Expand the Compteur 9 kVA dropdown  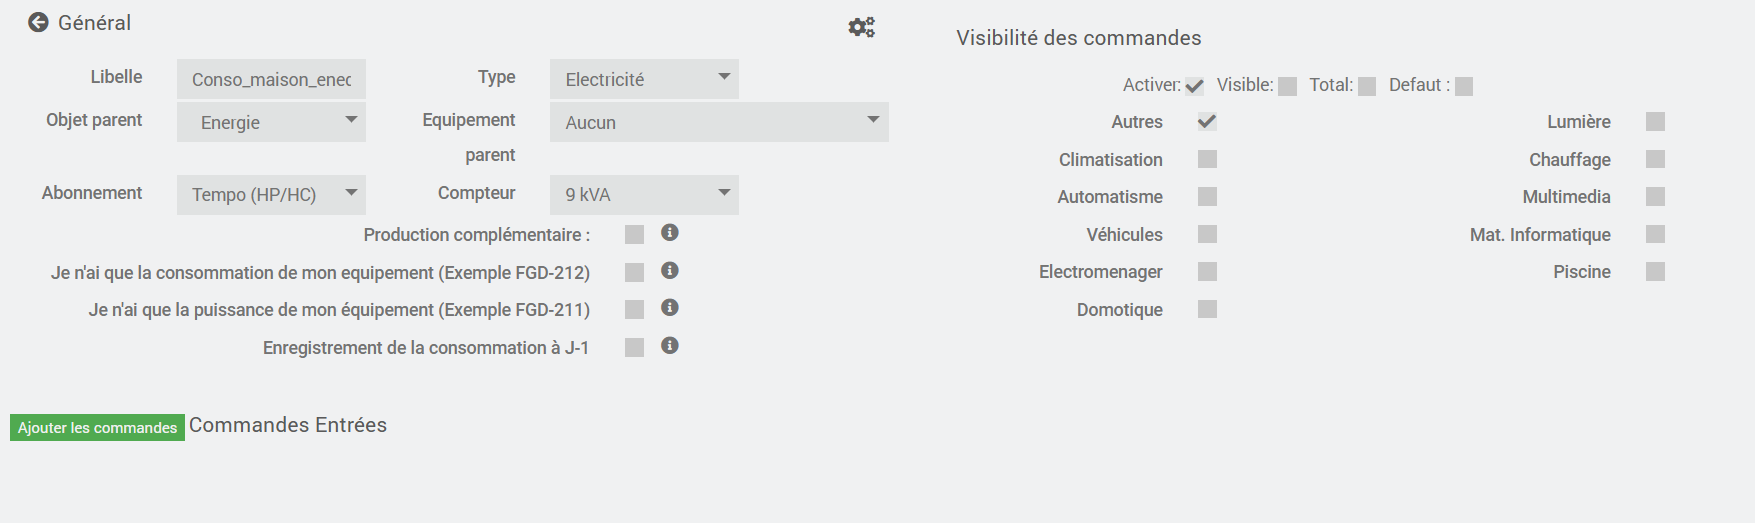(644, 194)
